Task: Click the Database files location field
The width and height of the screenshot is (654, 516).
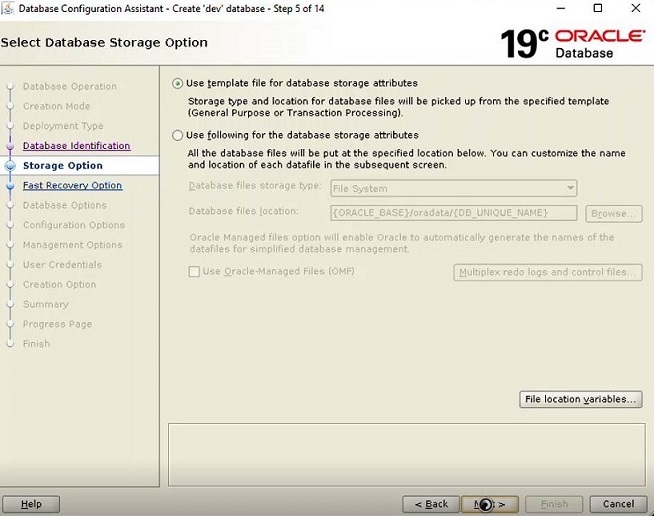Action: pyautogui.click(x=454, y=213)
